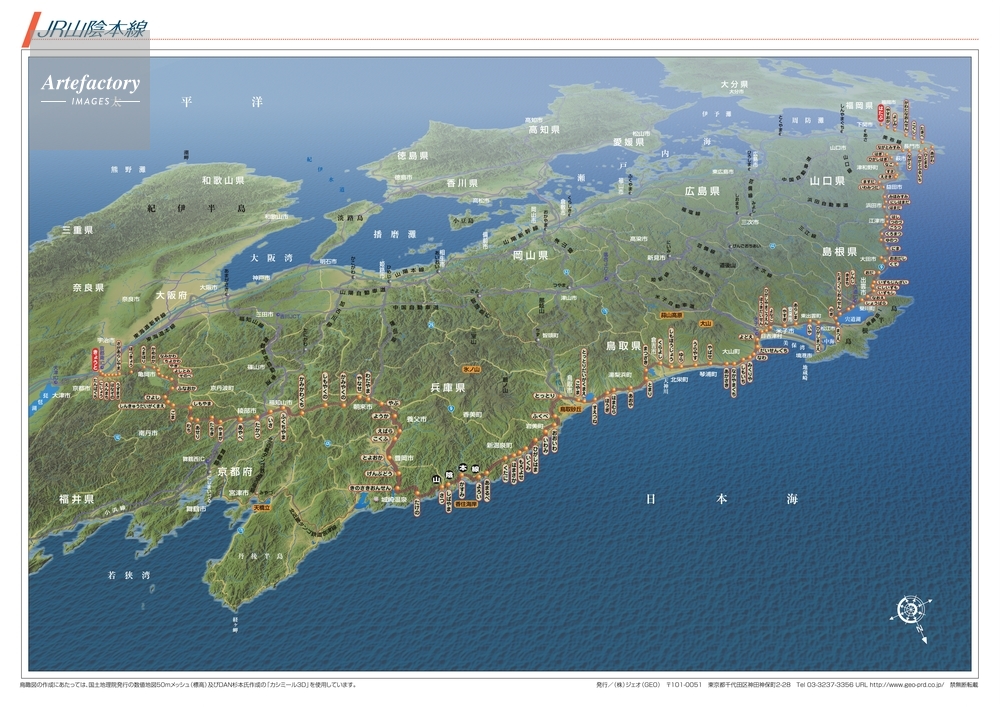Click the 山口県 prefecture label

click(827, 181)
